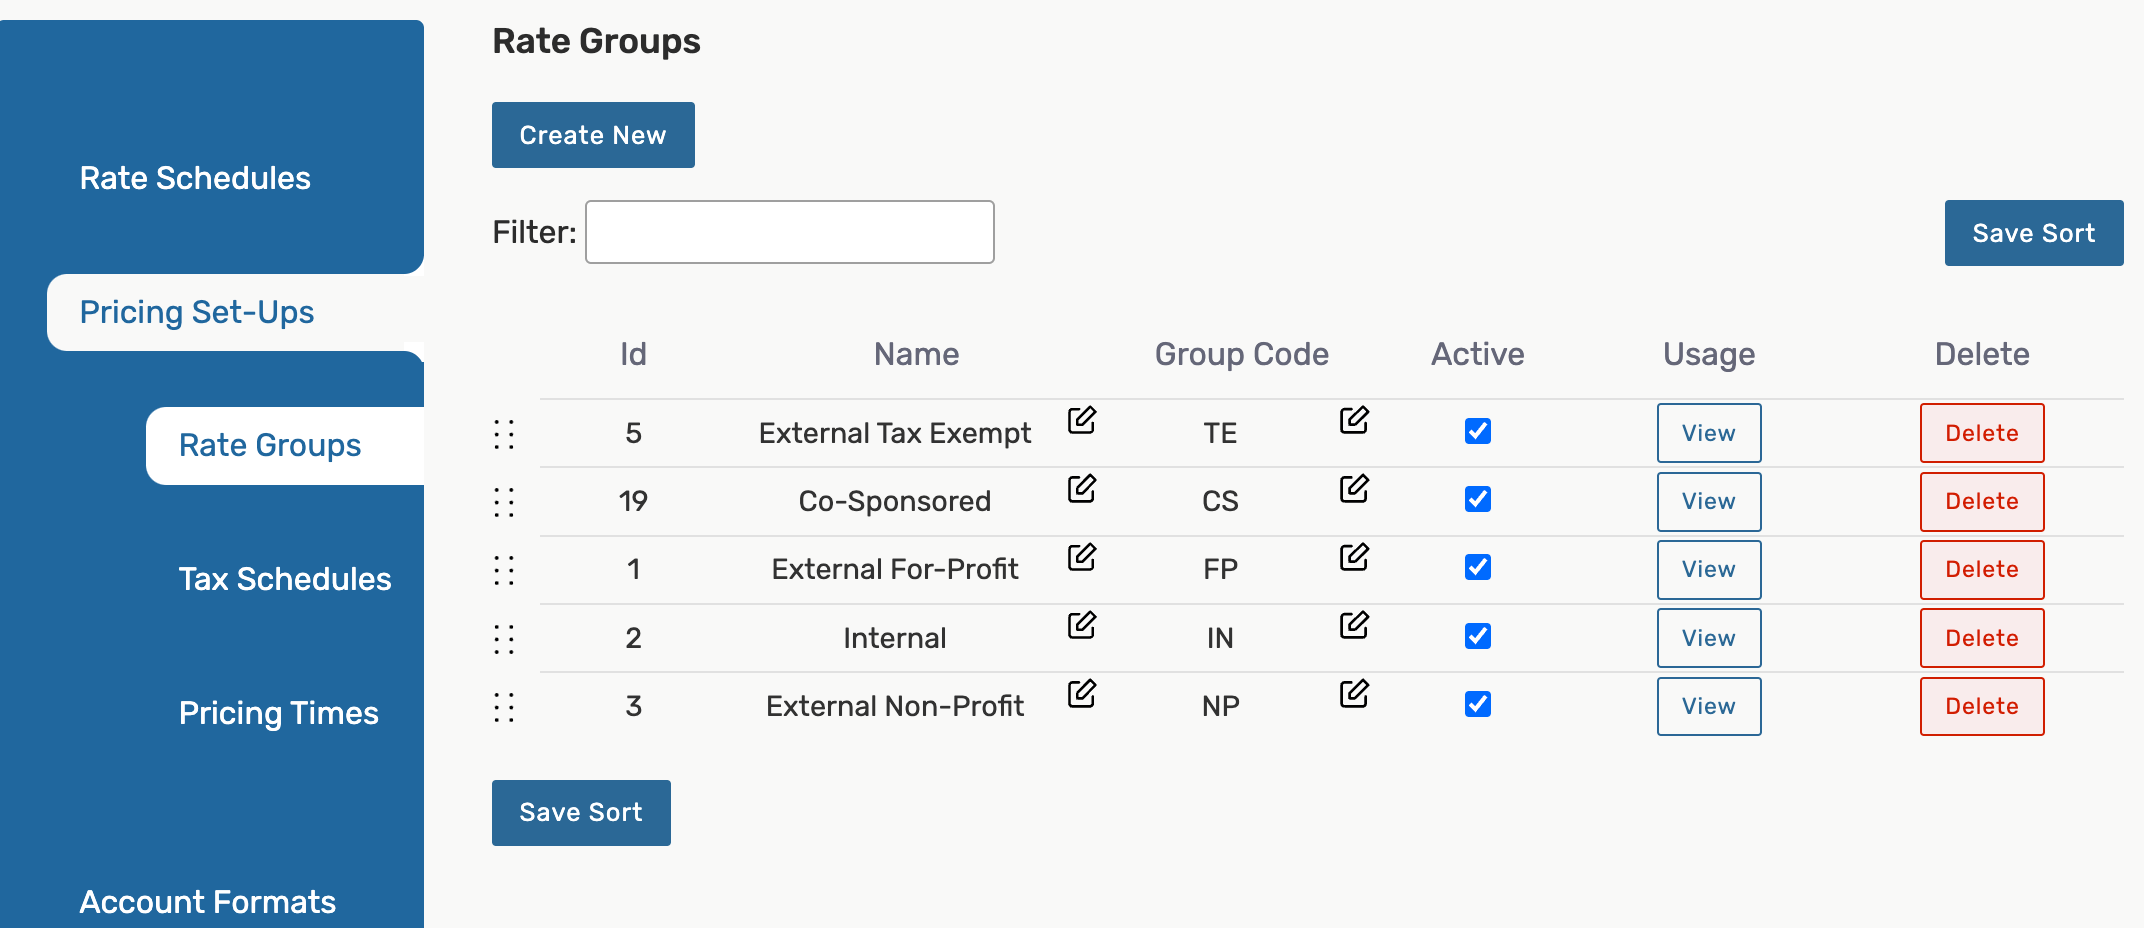Viewport: 2144px width, 928px height.
Task: Delete the Co-Sponsored rate group
Action: pyautogui.click(x=1981, y=502)
